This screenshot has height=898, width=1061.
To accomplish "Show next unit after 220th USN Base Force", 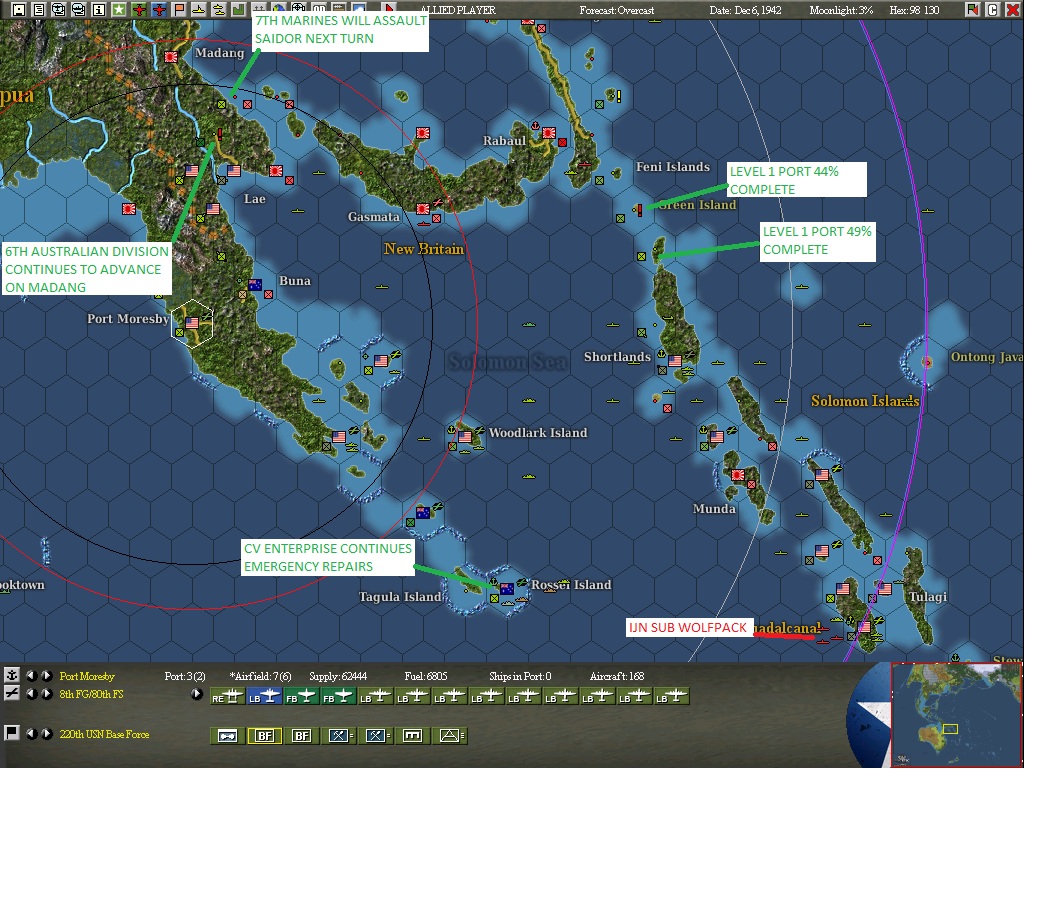I will point(46,734).
